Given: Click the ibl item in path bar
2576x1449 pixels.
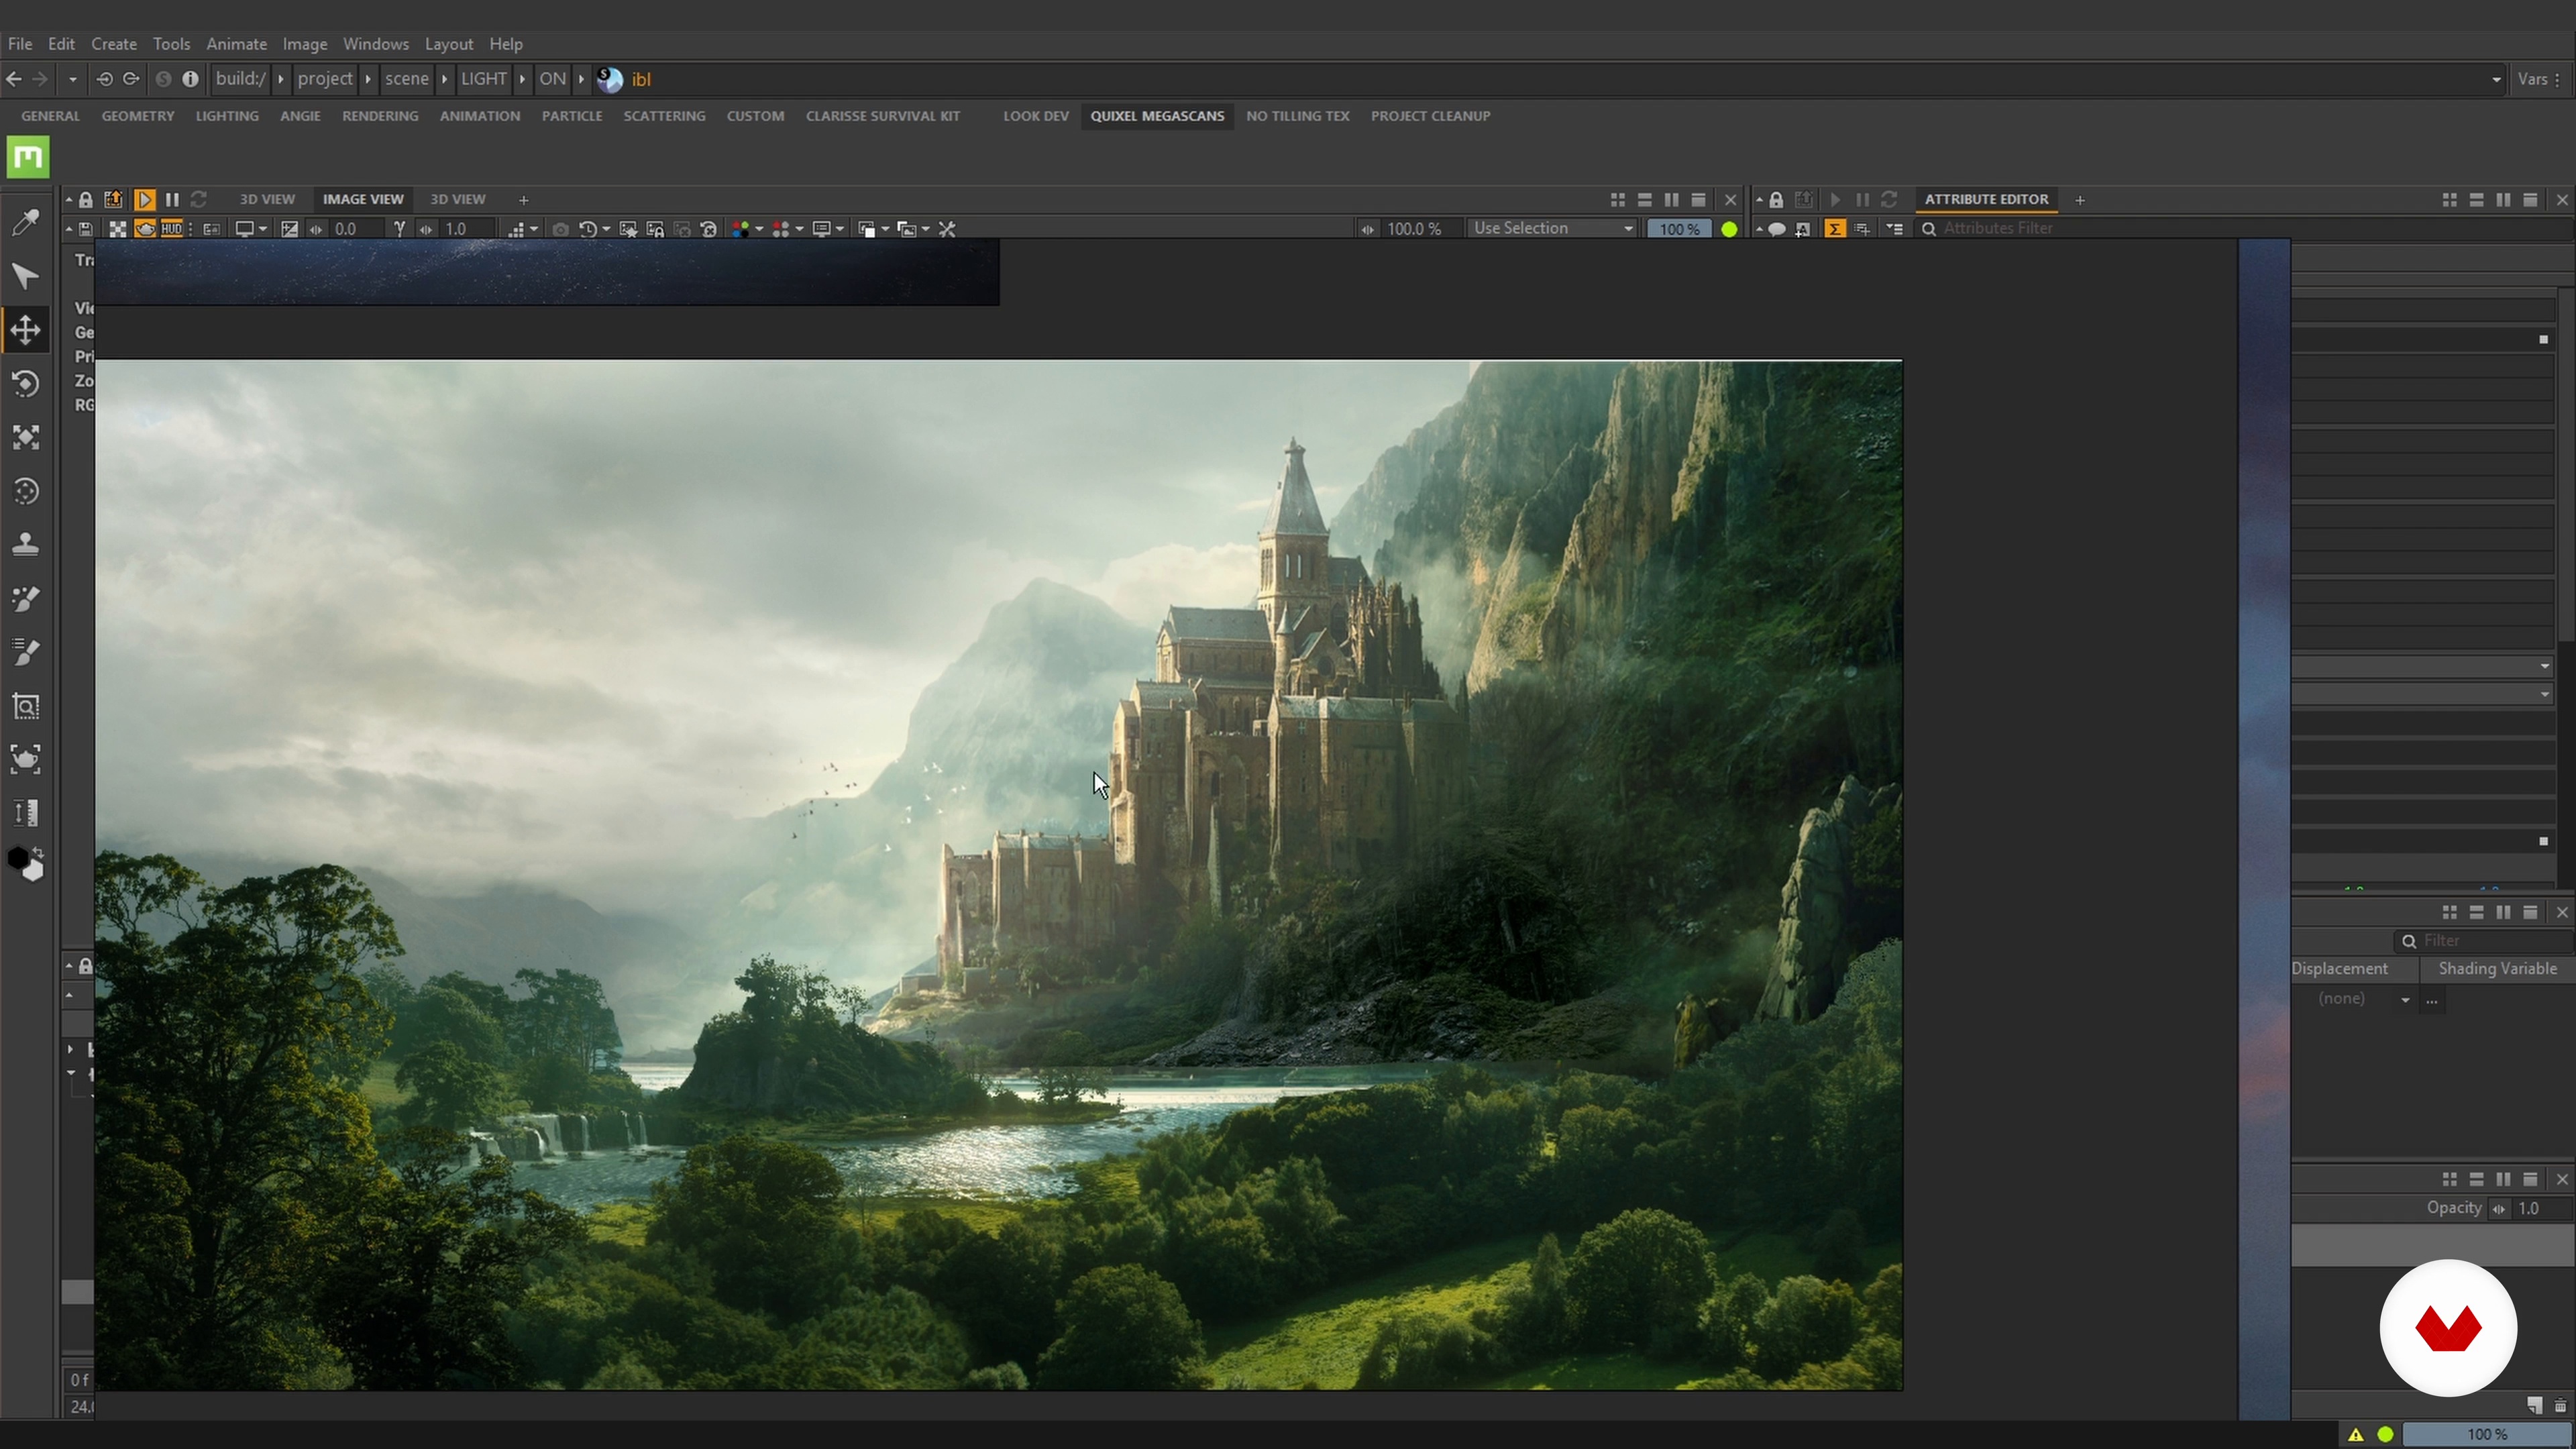Looking at the screenshot, I should [641, 80].
